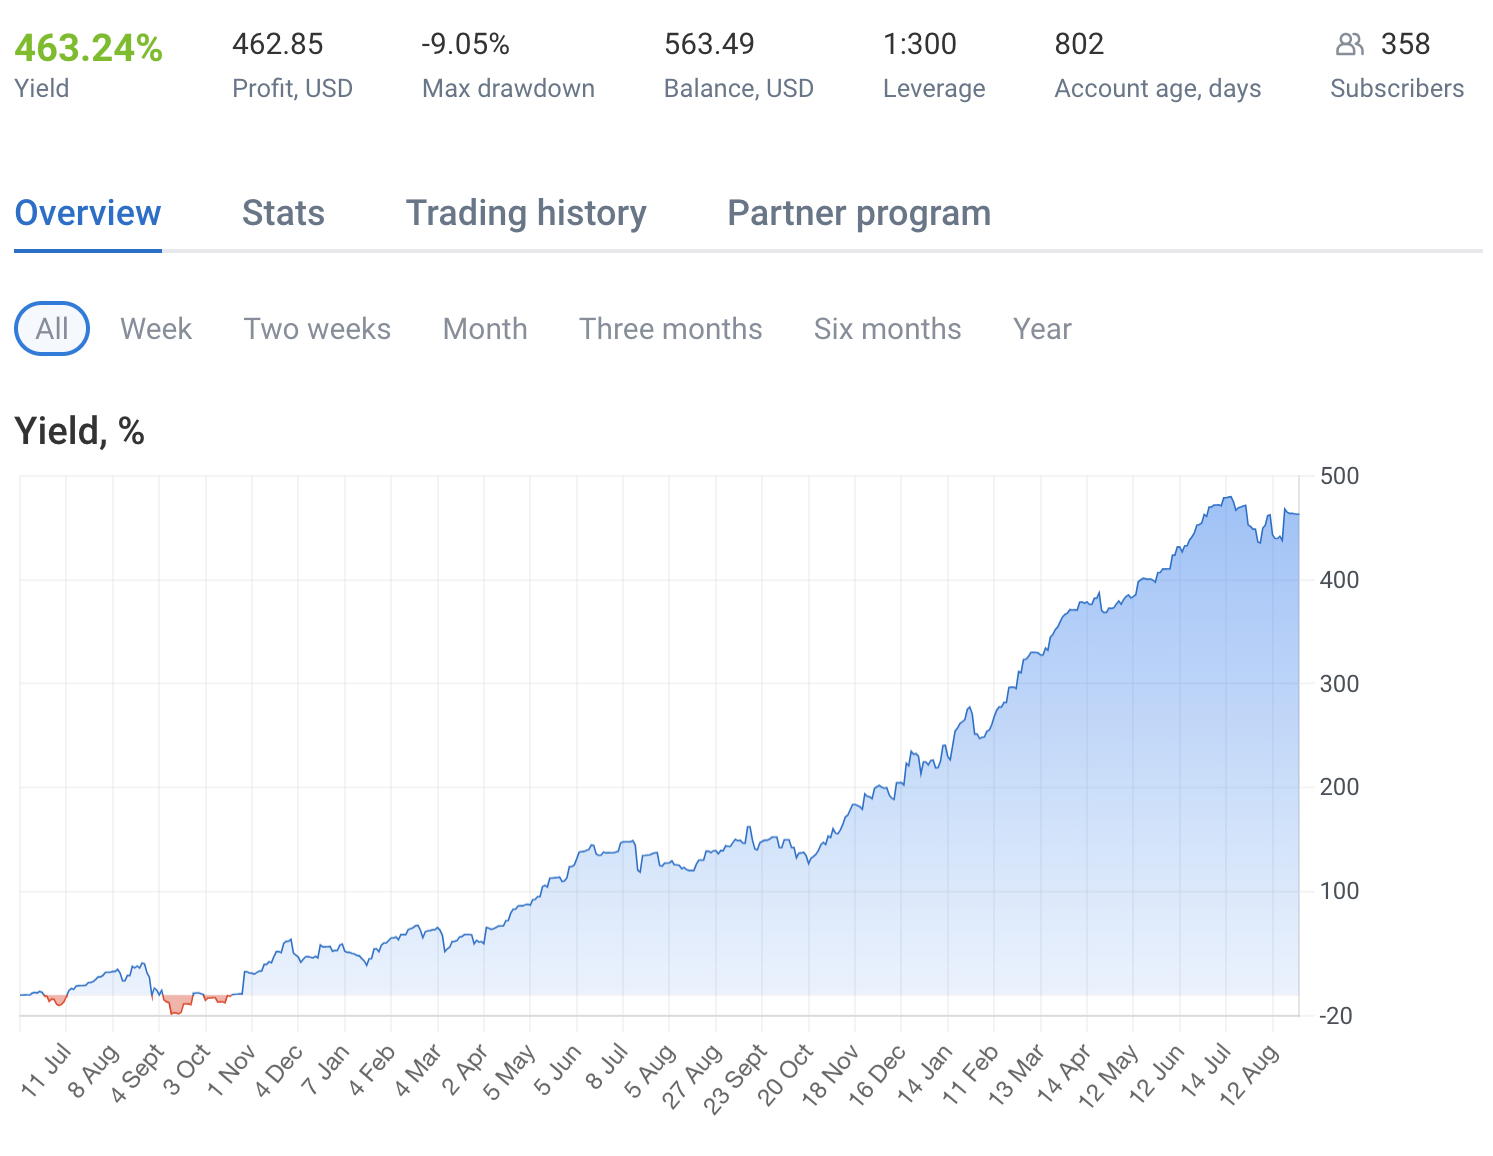Choose the Week range filter
Viewport: 1493px width, 1156px height.
[x=156, y=329]
